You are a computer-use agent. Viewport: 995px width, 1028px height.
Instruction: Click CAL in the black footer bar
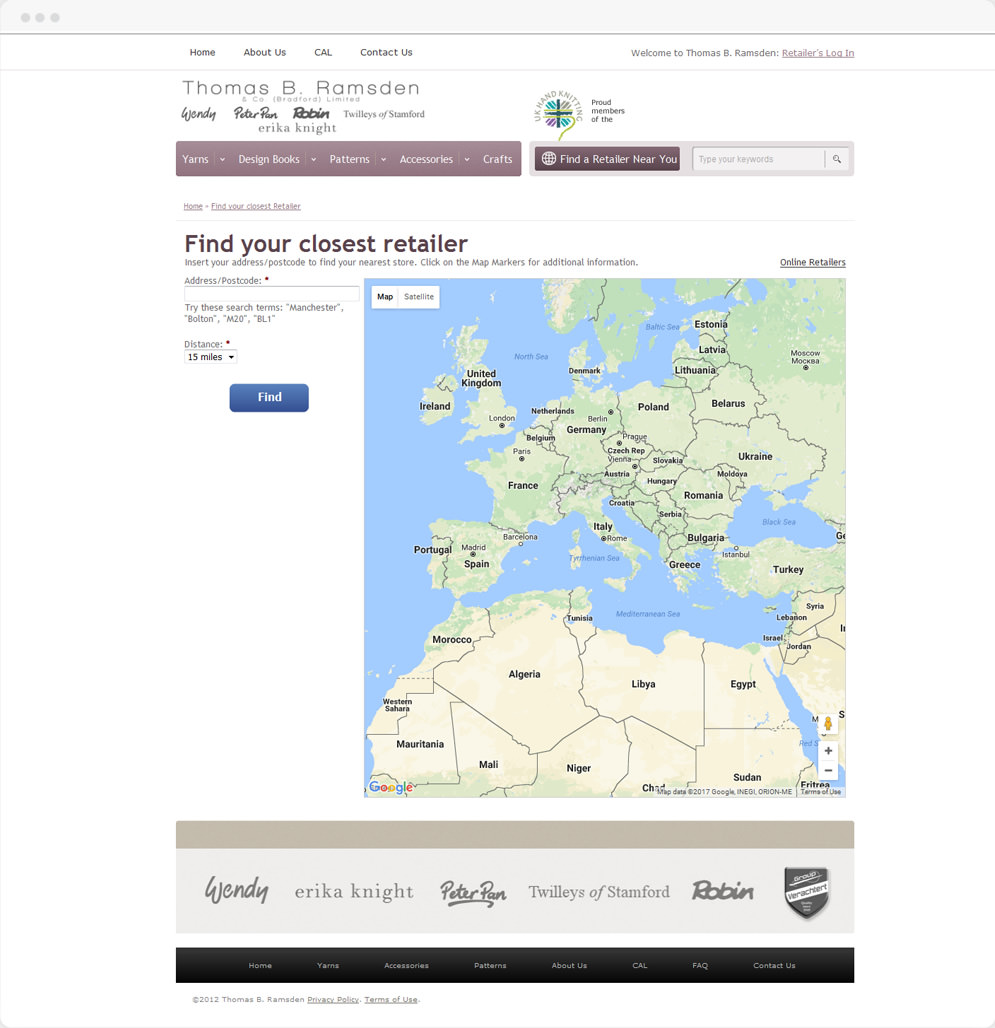click(x=640, y=966)
